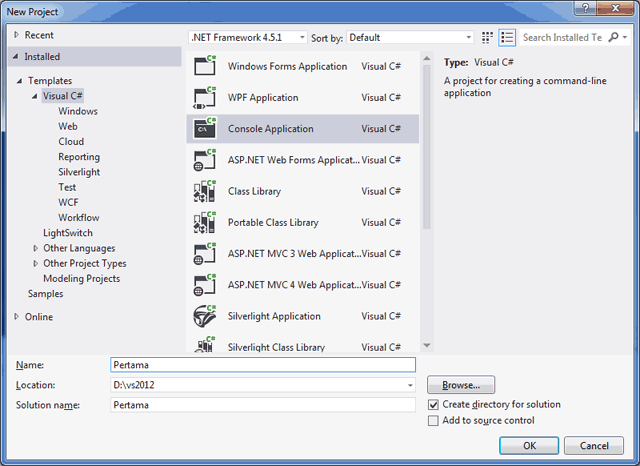
Task: Select the Samples node
Action: [45, 293]
